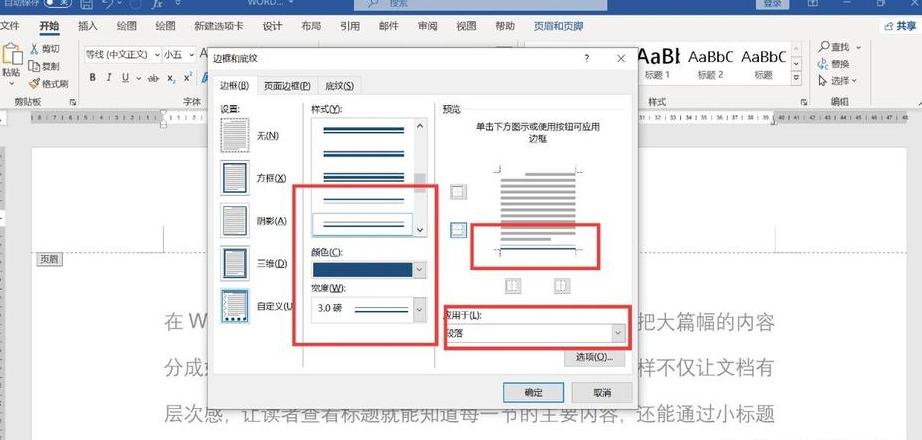
Task: Select the Custom (自定义) border setting icon
Action: tap(235, 306)
